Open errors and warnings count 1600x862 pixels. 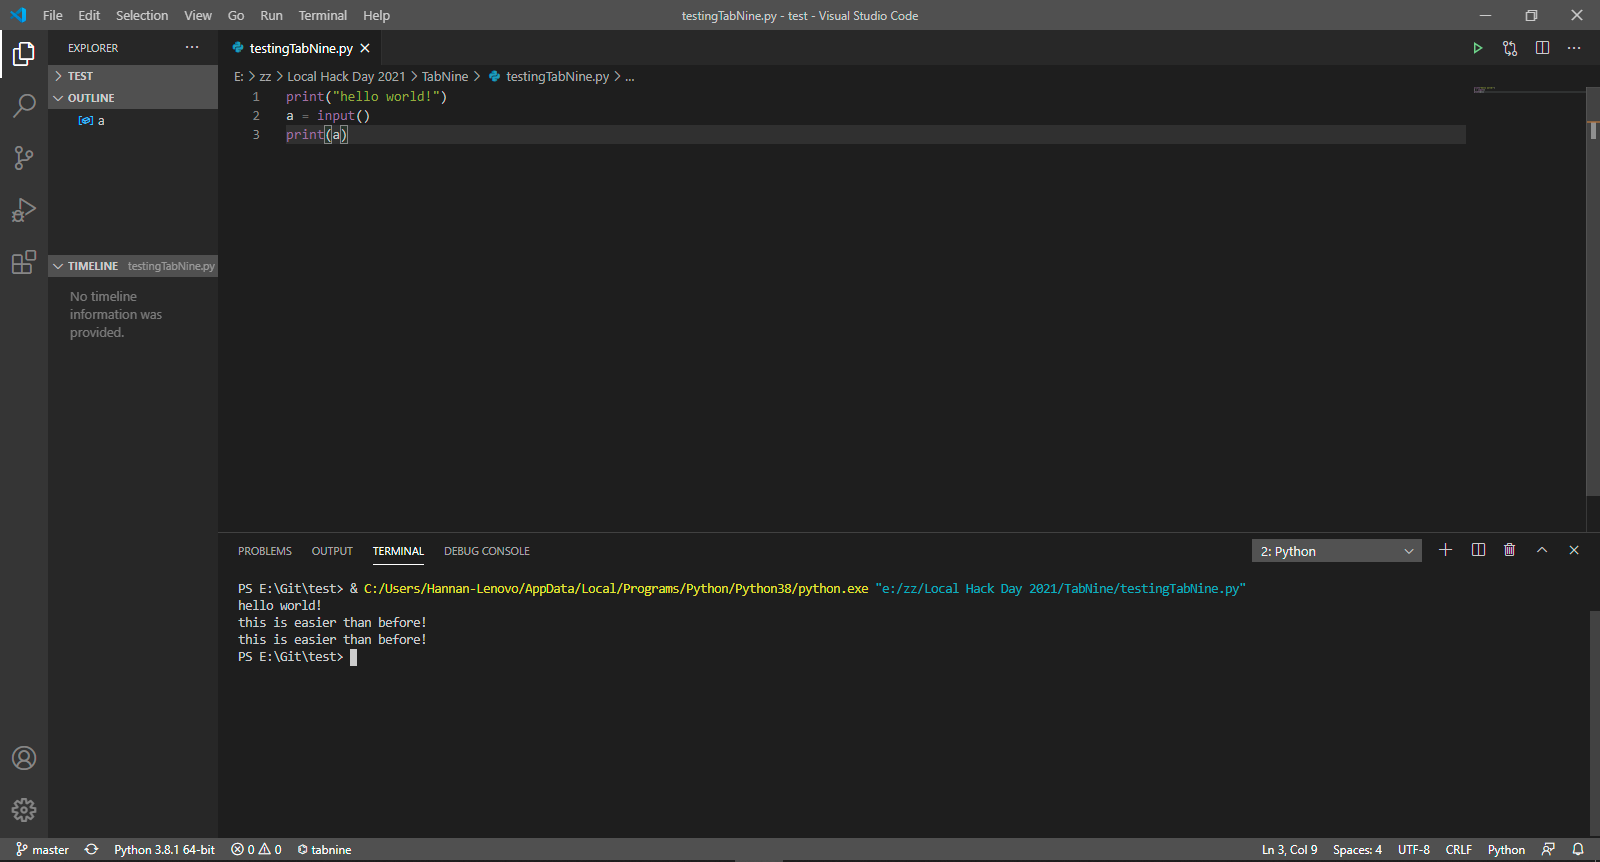(256, 850)
